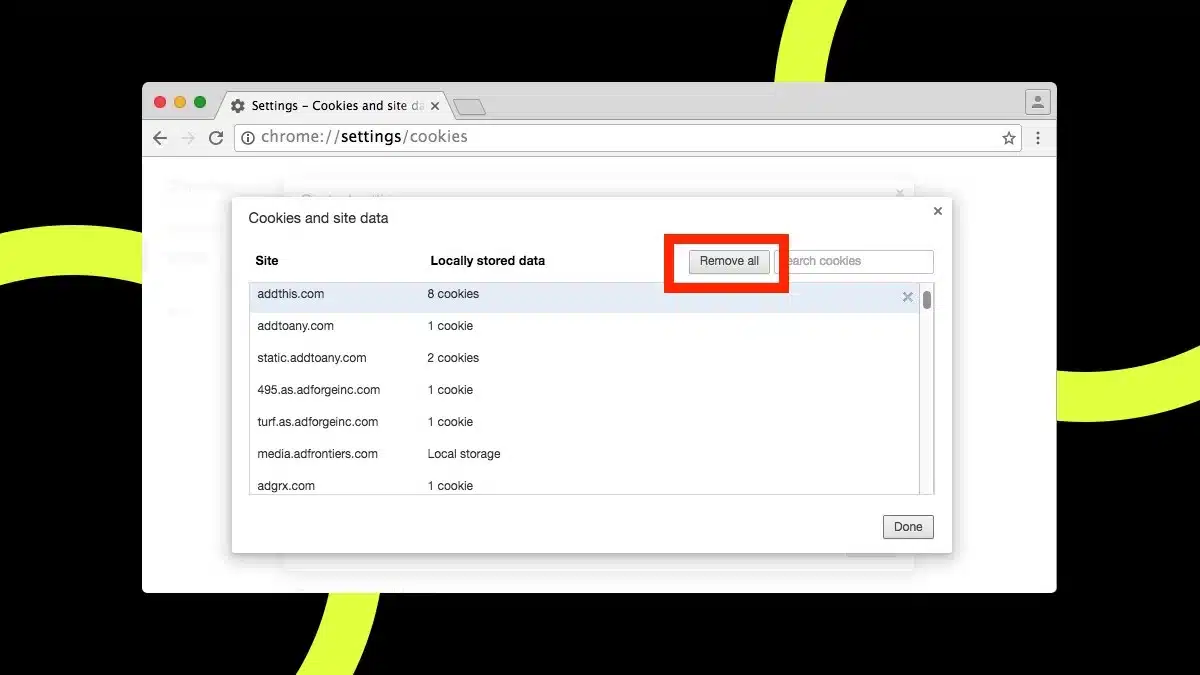Click the back navigation arrow
Viewport: 1200px width, 675px height.
point(160,138)
